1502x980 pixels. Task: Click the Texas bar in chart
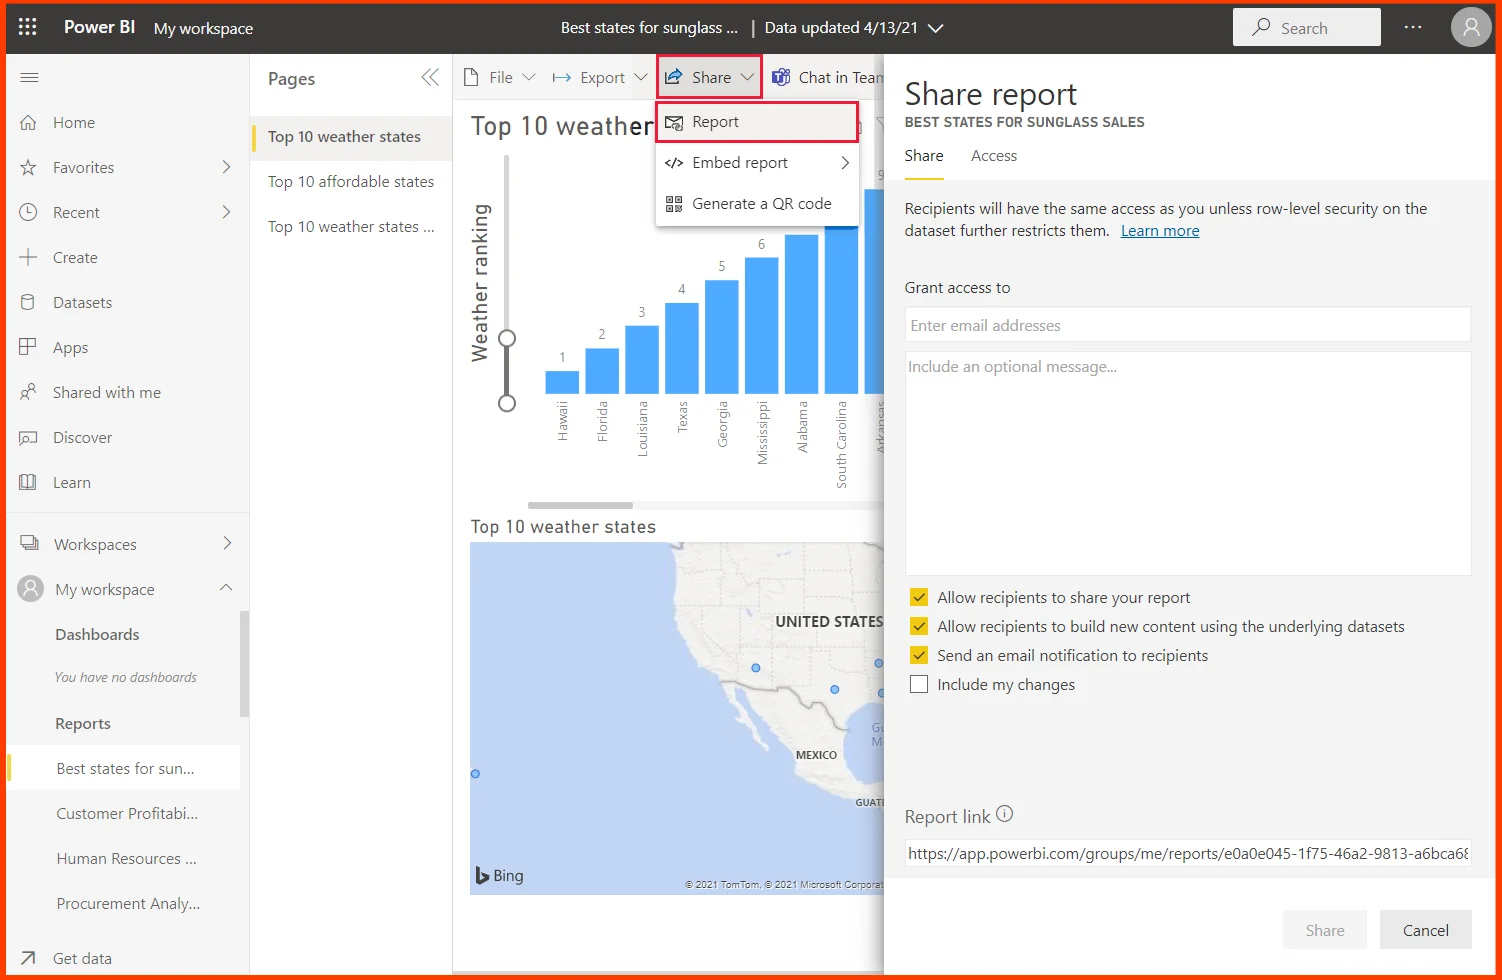(x=682, y=348)
